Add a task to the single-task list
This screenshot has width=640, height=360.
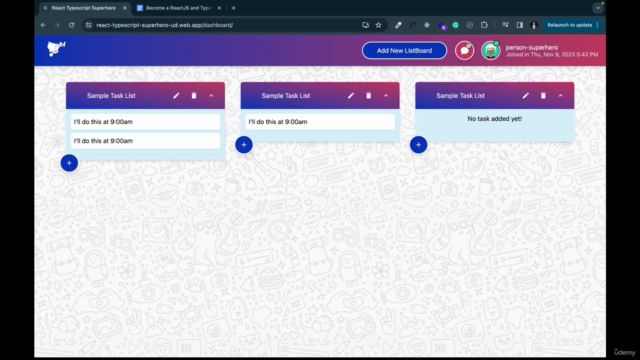coord(244,144)
